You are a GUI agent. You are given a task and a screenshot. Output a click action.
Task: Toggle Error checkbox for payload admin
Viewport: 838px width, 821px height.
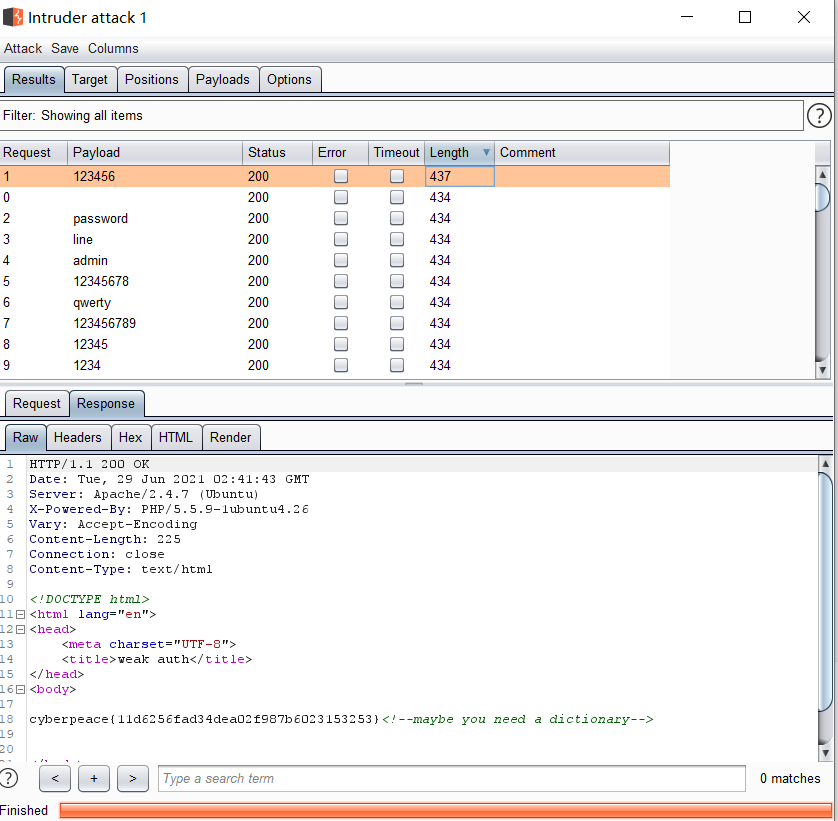coord(341,260)
